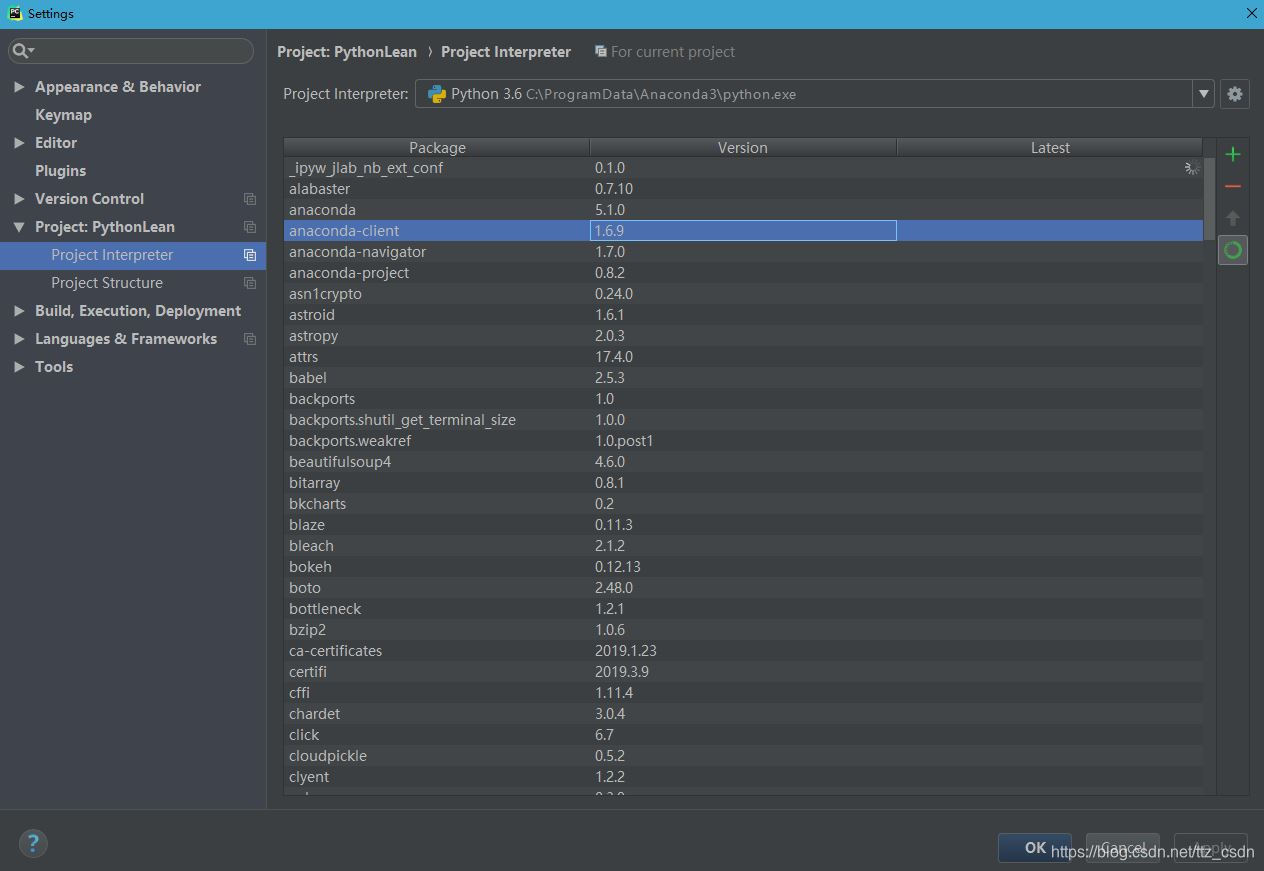Click the project-level icon beside Project Interpreter
The height and width of the screenshot is (871, 1264).
click(x=250, y=255)
